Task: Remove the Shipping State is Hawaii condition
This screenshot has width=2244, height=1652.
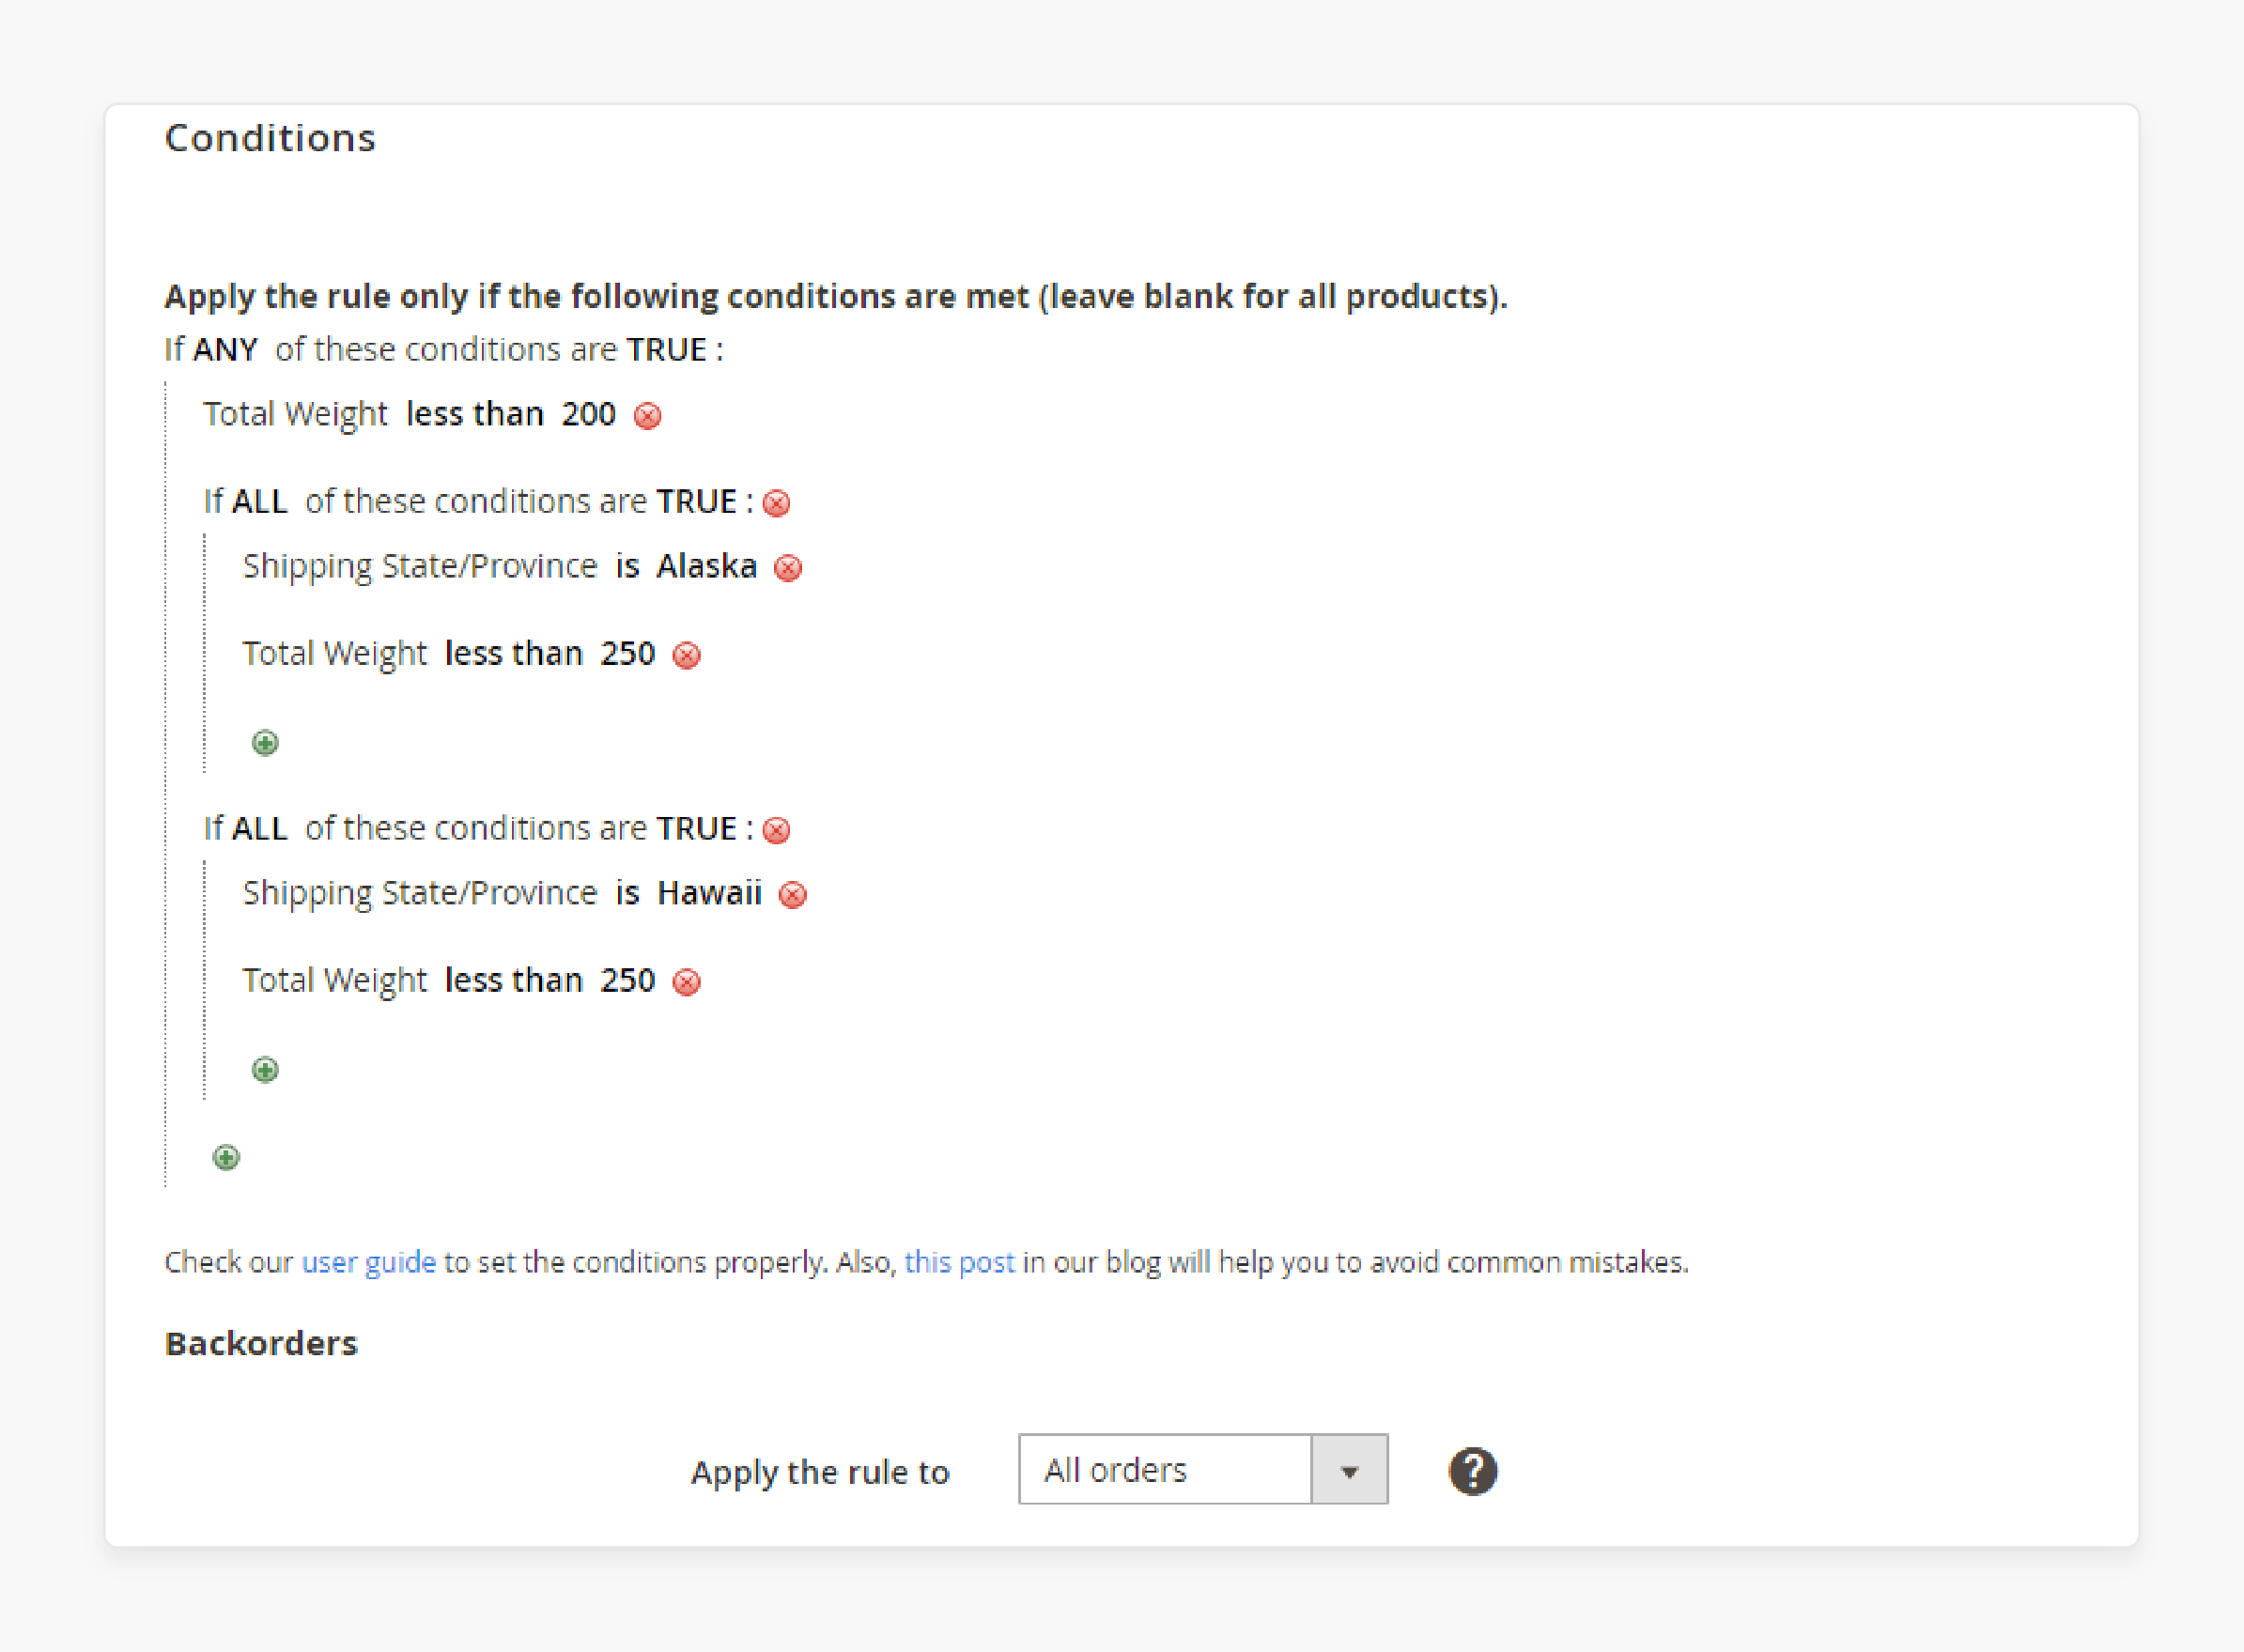Action: point(792,894)
